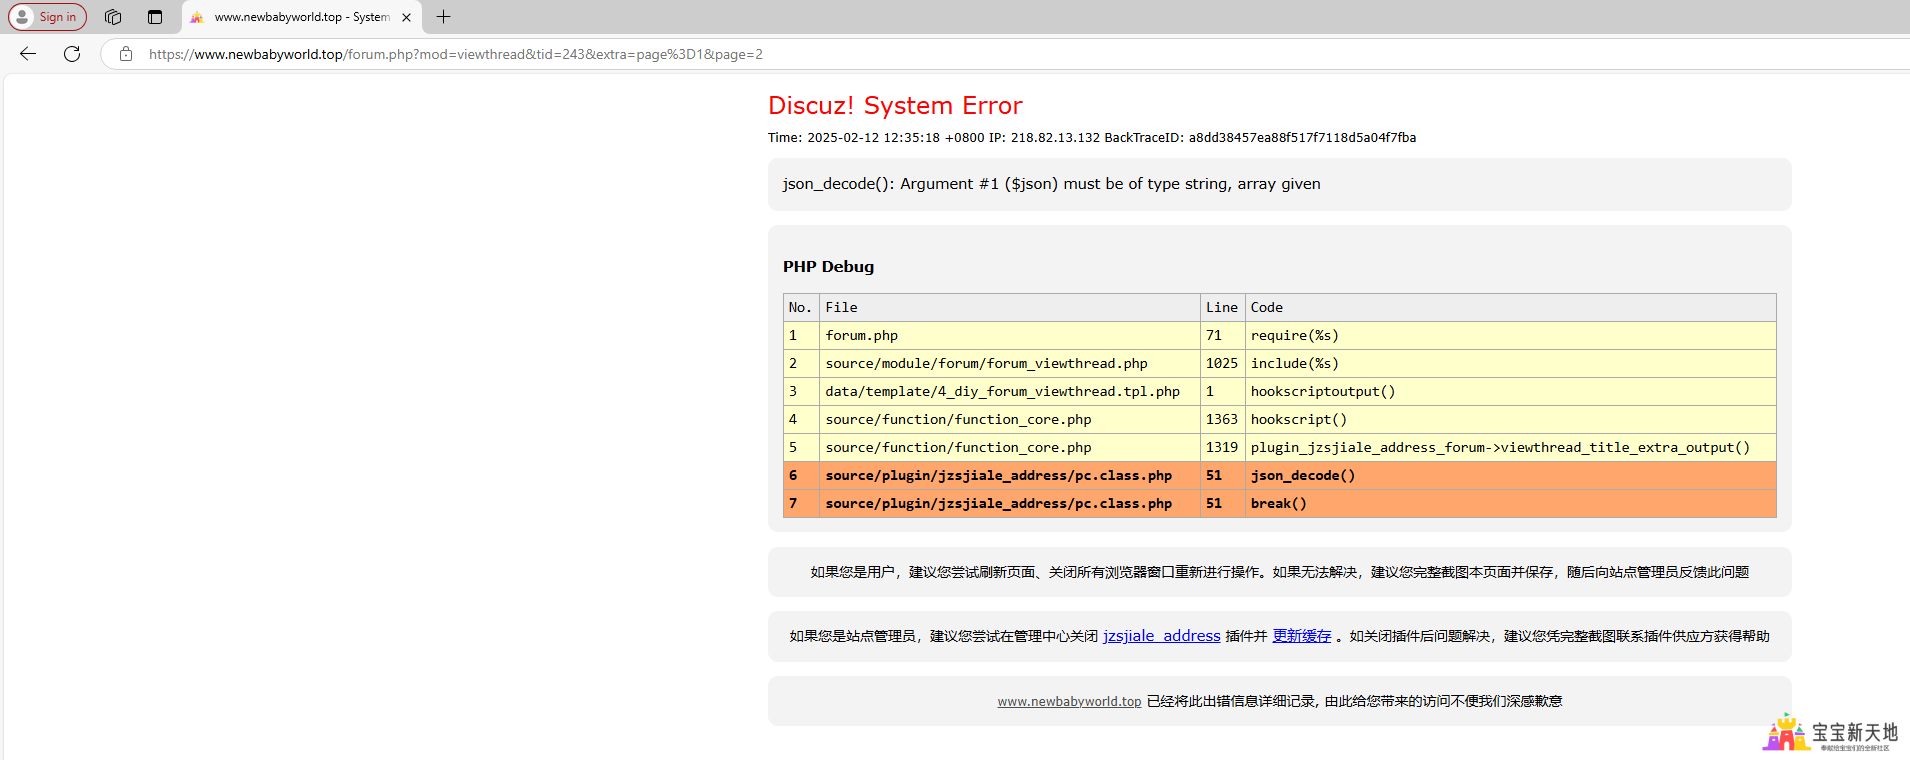
Task: Select the json_decode() error message text
Action: [1051, 184]
